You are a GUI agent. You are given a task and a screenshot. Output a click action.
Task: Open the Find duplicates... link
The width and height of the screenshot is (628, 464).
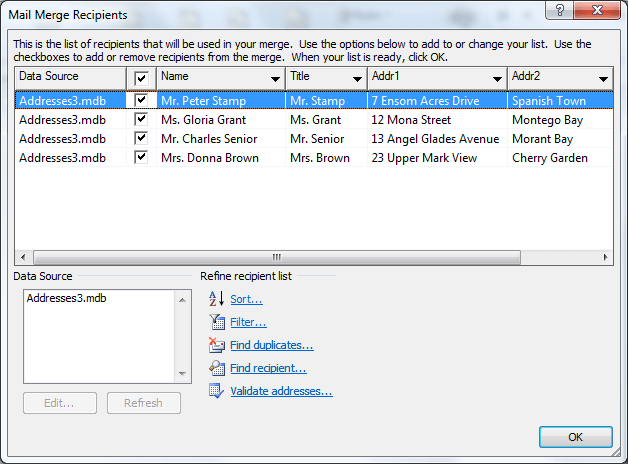point(272,345)
